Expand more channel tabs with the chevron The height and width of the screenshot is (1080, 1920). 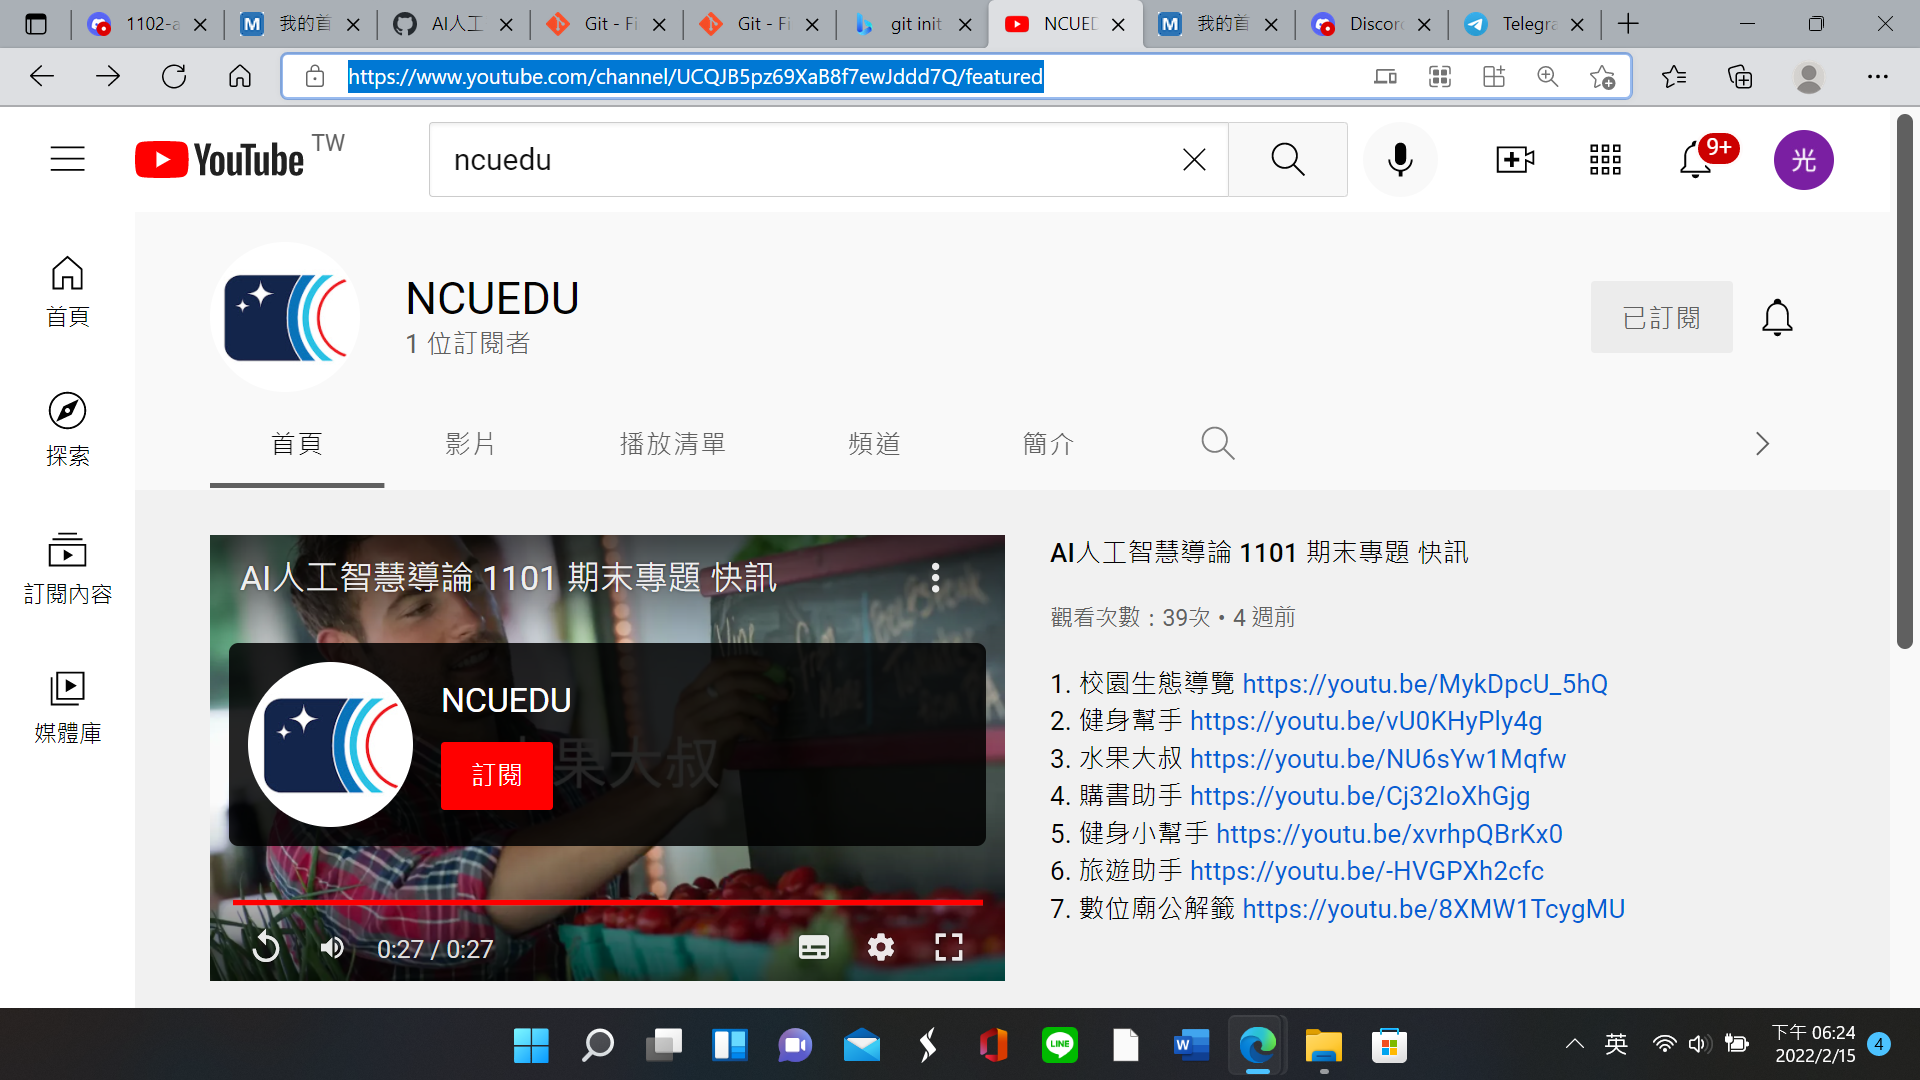click(1760, 443)
